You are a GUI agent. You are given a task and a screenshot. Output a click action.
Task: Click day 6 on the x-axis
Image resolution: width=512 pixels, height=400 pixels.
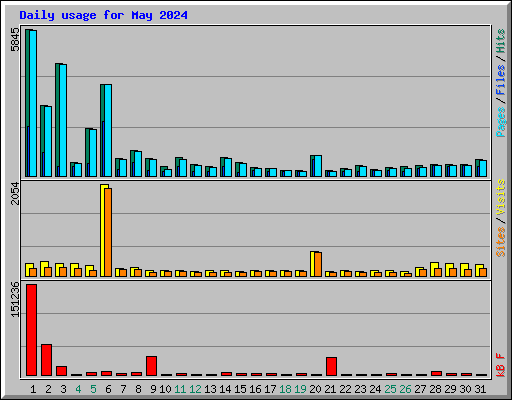(x=108, y=389)
